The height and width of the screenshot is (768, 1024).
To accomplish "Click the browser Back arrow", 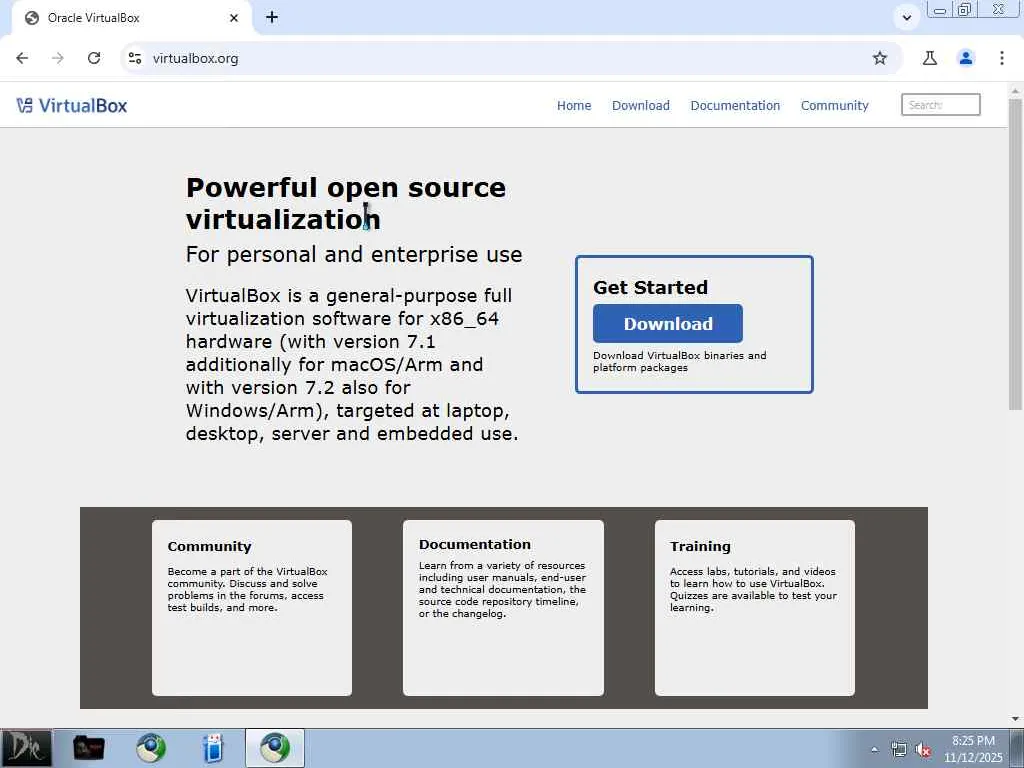I will tap(22, 58).
